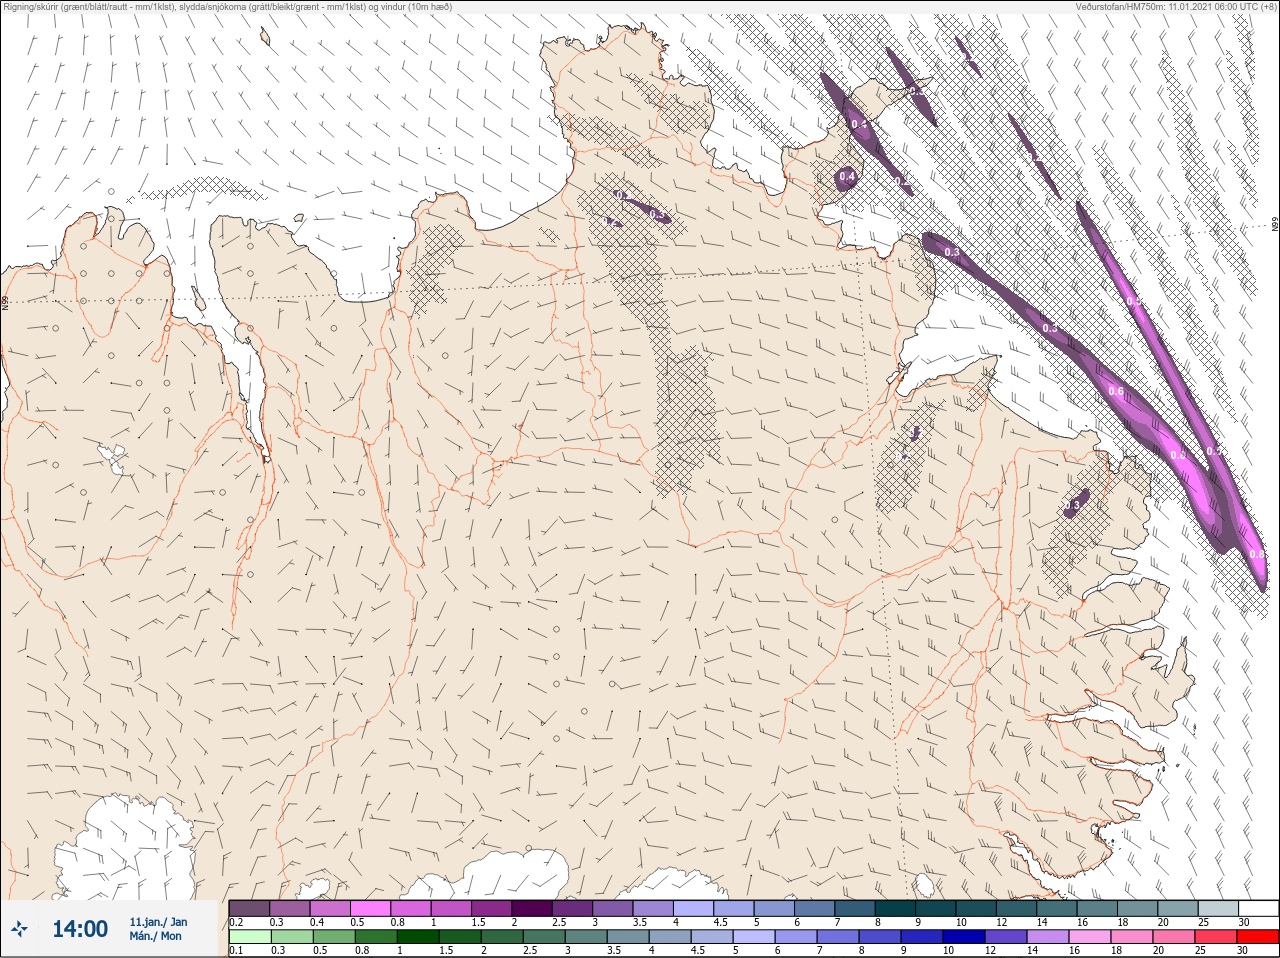This screenshot has height=958, width=1280.
Task: Click the Rigning/skúrir header caption text
Action: click(x=227, y=7)
